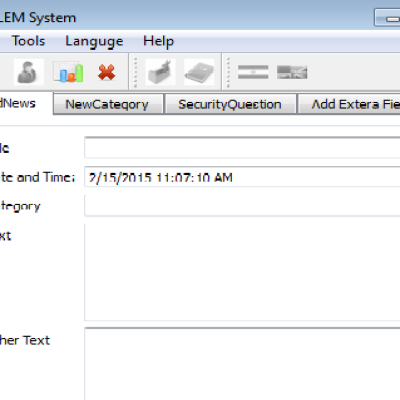Open the Languge menu
Image resolution: width=400 pixels, height=400 pixels.
click(94, 42)
